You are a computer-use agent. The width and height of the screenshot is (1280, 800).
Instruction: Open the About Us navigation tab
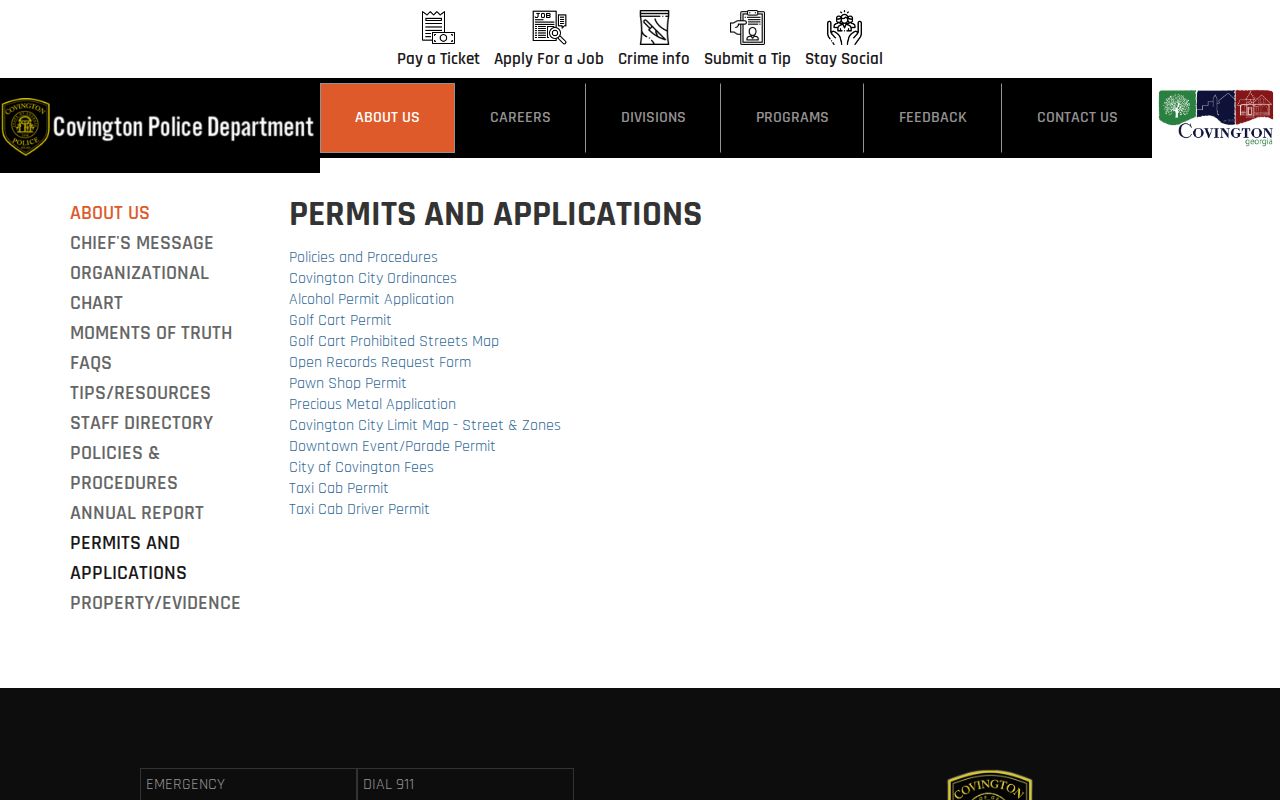tap(387, 118)
